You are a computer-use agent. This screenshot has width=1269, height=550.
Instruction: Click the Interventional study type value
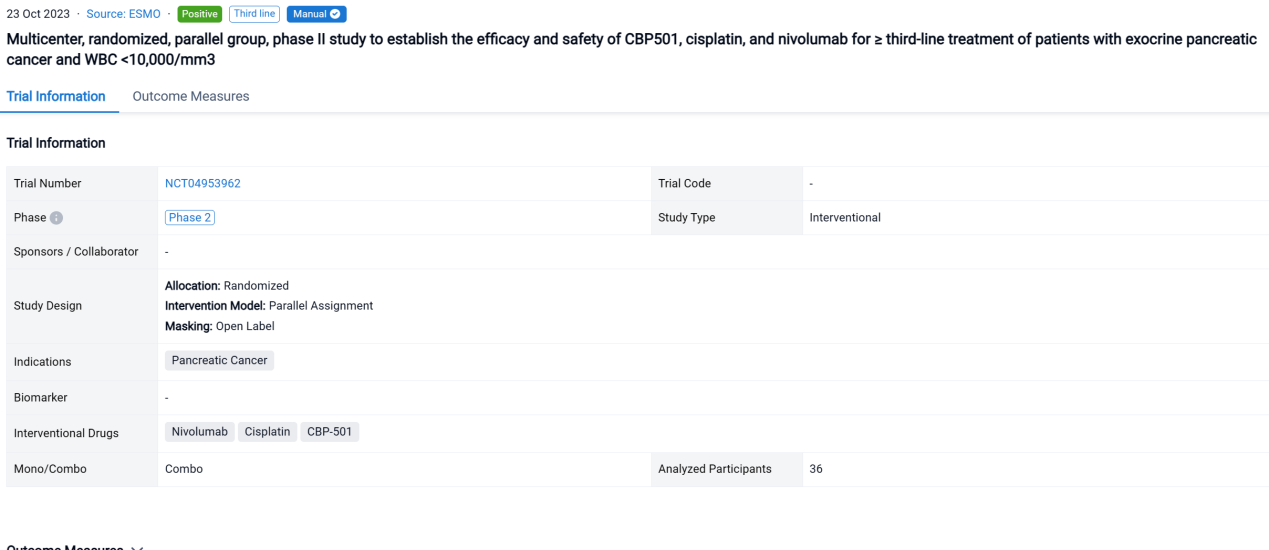[x=845, y=218]
